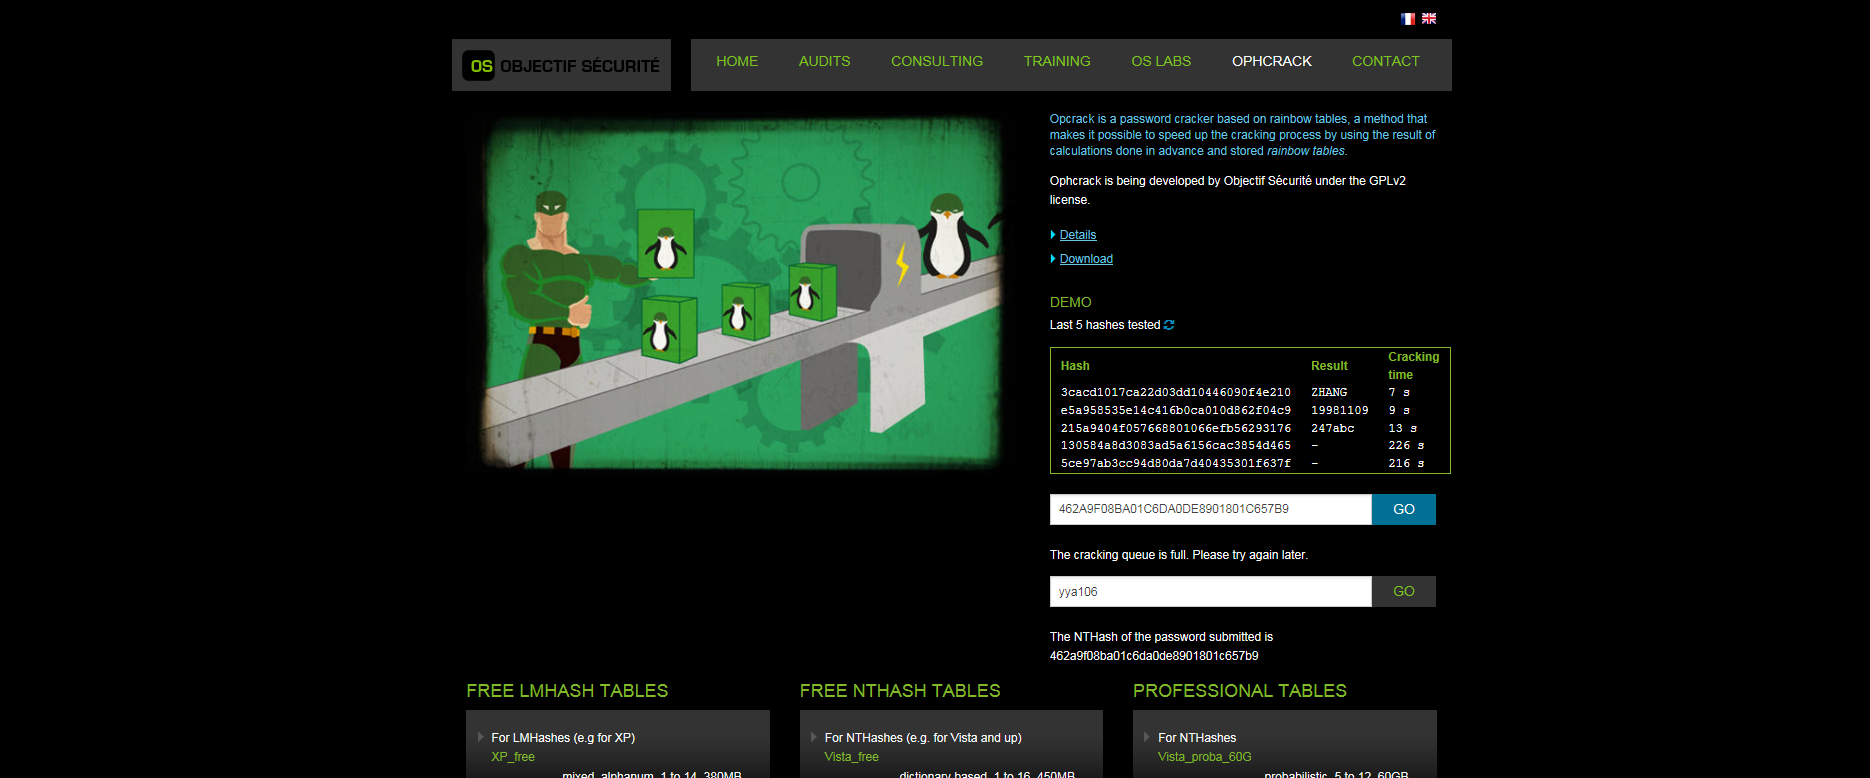This screenshot has height=778, width=1870.
Task: Open the Download link
Action: pyautogui.click(x=1086, y=259)
